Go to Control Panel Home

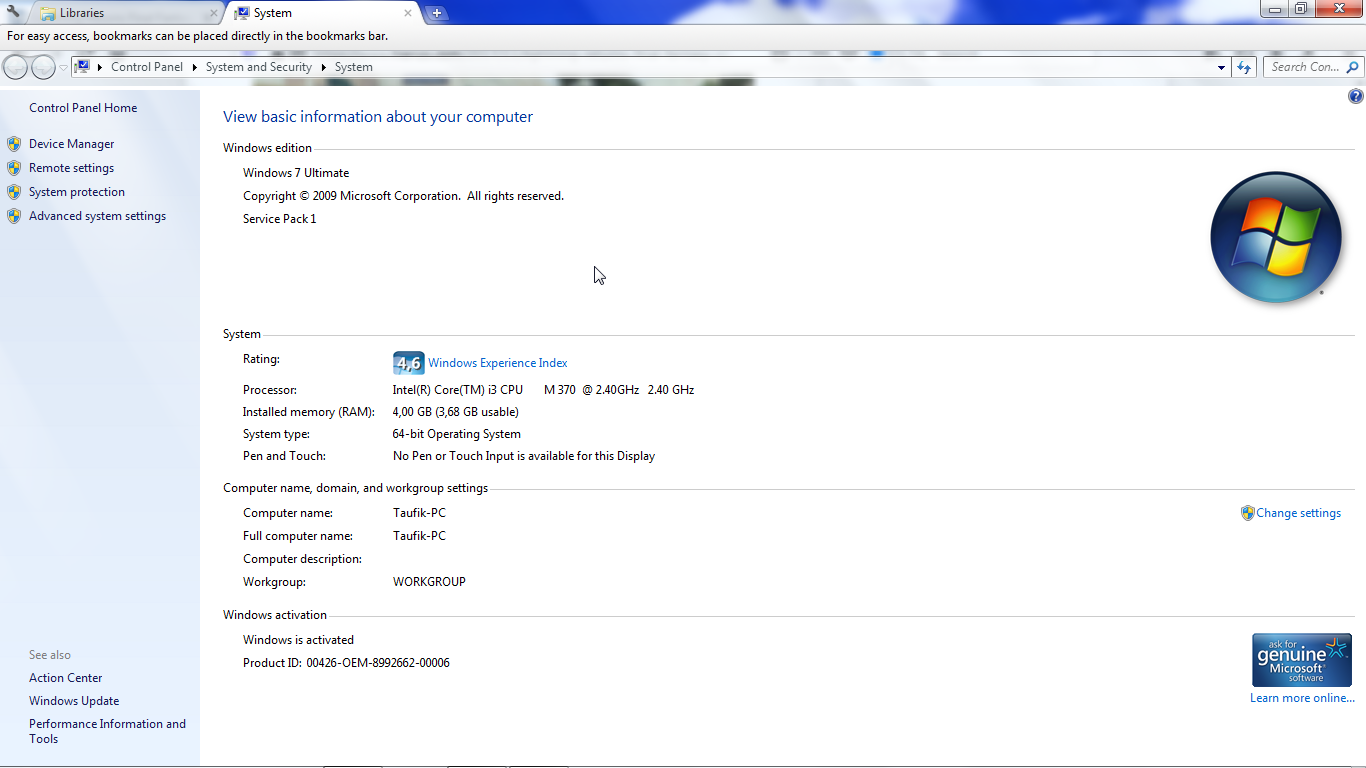coord(83,108)
